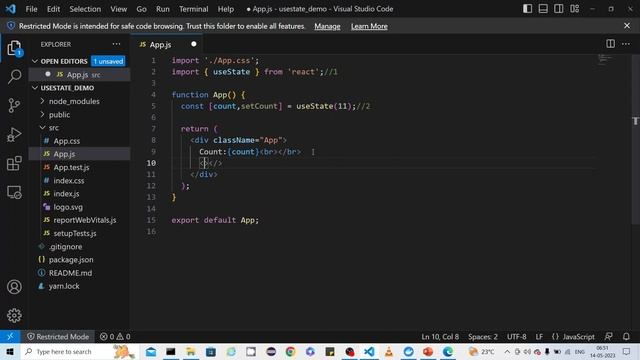Click the feedback icon in the status bar
640x360 pixels.
click(x=609, y=337)
